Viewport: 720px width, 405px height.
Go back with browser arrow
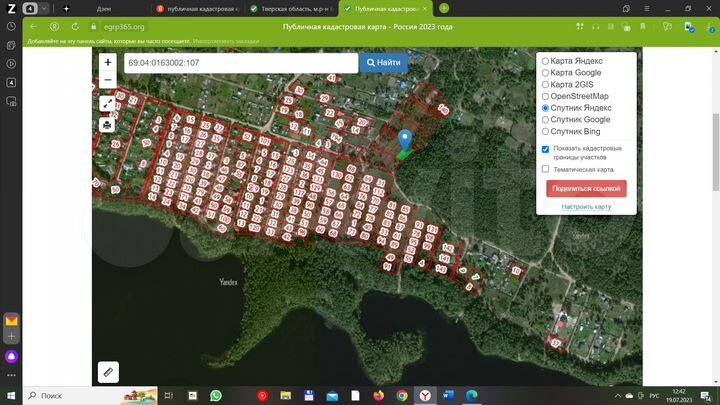[33, 26]
